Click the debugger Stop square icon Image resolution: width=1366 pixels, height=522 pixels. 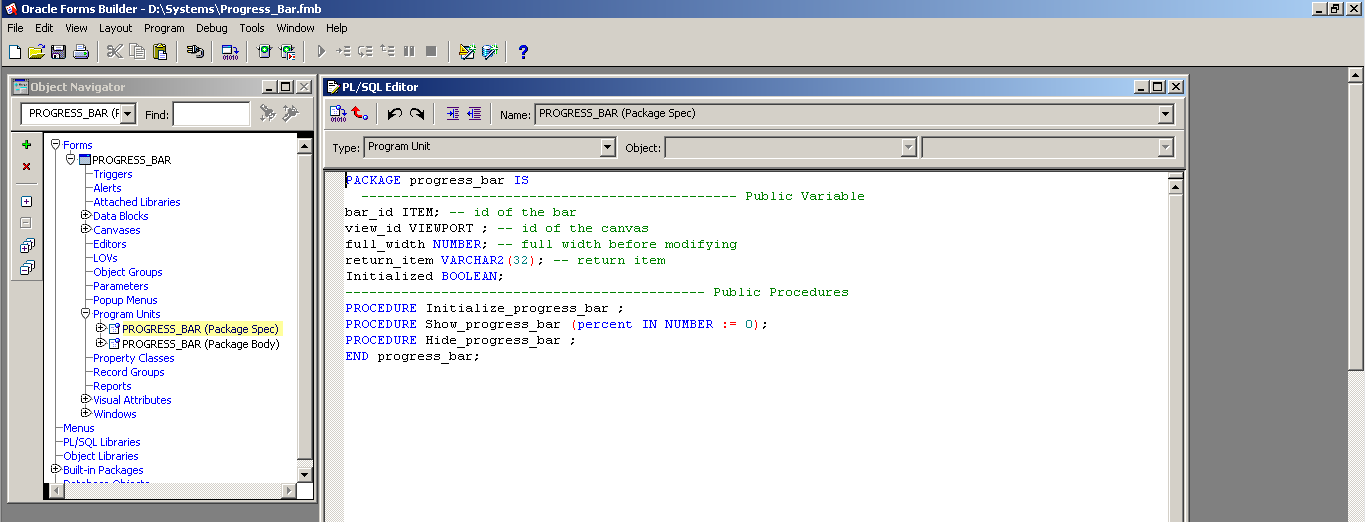(x=431, y=51)
